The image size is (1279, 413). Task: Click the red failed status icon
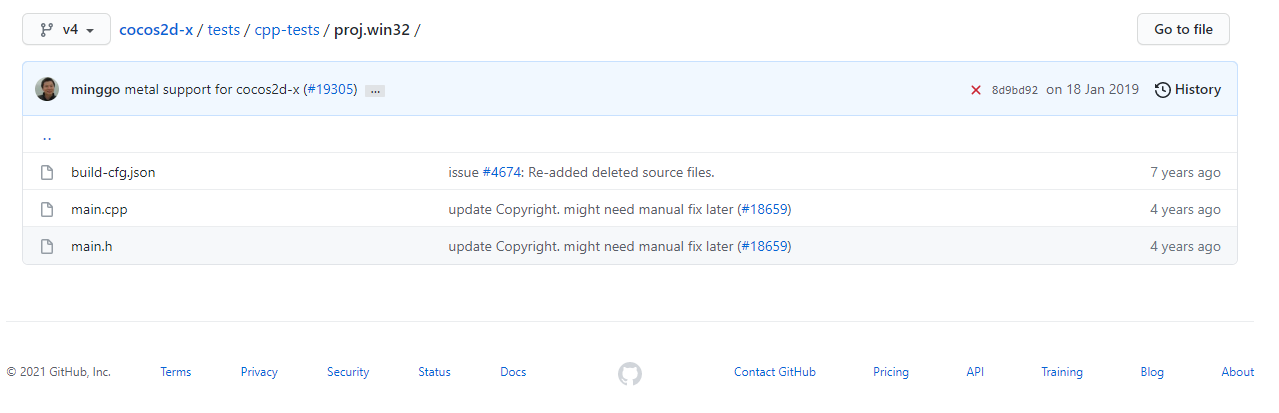976,90
